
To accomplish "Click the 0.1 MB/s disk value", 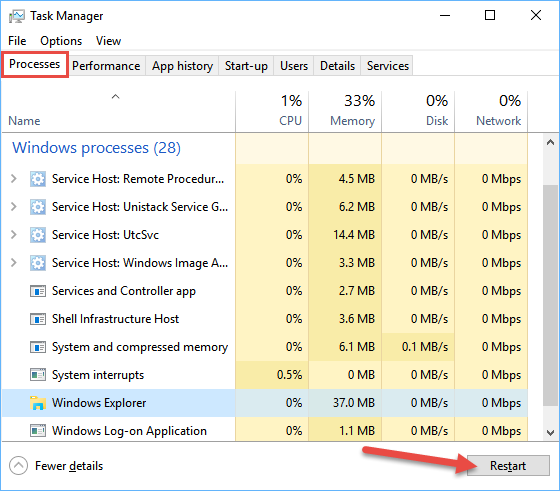I will click(425, 347).
